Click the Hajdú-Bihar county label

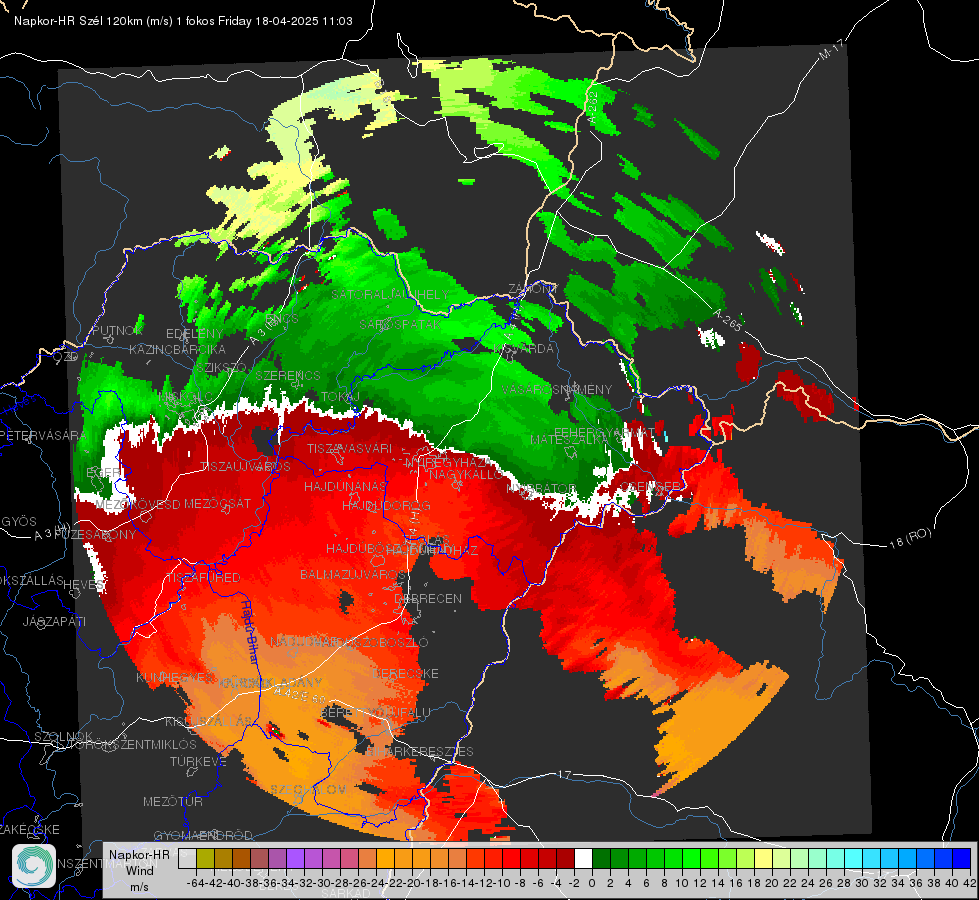pos(251,635)
